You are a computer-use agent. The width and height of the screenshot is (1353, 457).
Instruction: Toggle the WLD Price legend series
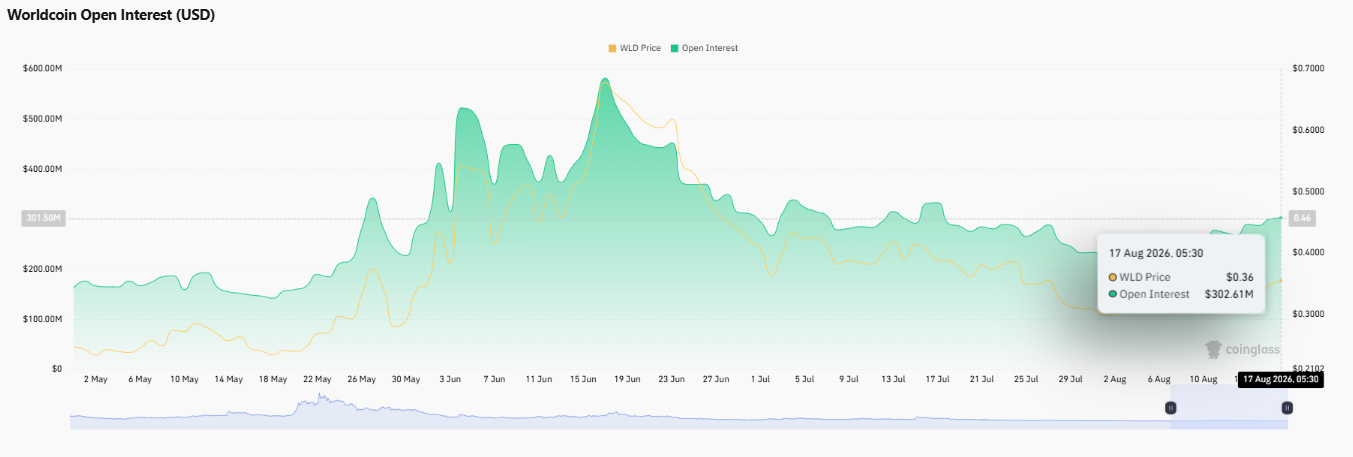click(x=634, y=48)
